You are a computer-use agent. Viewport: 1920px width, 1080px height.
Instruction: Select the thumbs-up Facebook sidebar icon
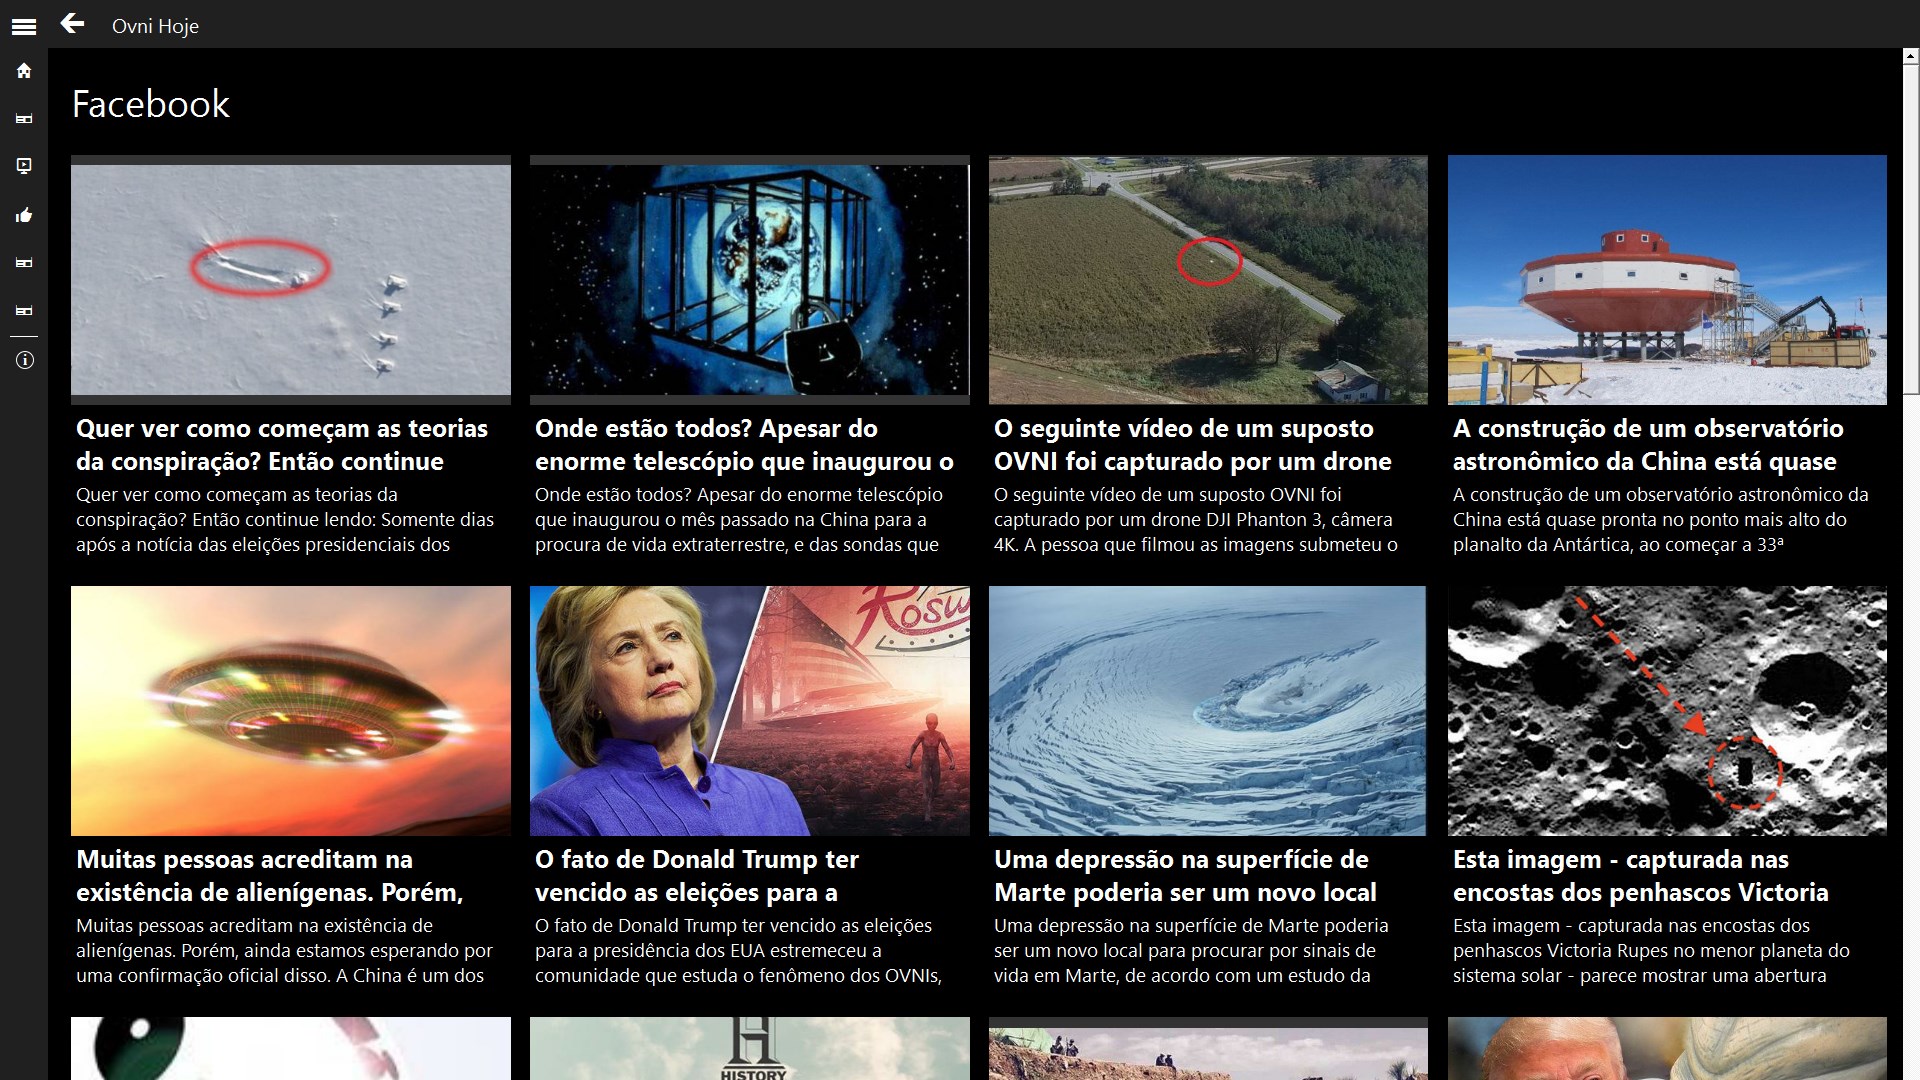coord(24,215)
